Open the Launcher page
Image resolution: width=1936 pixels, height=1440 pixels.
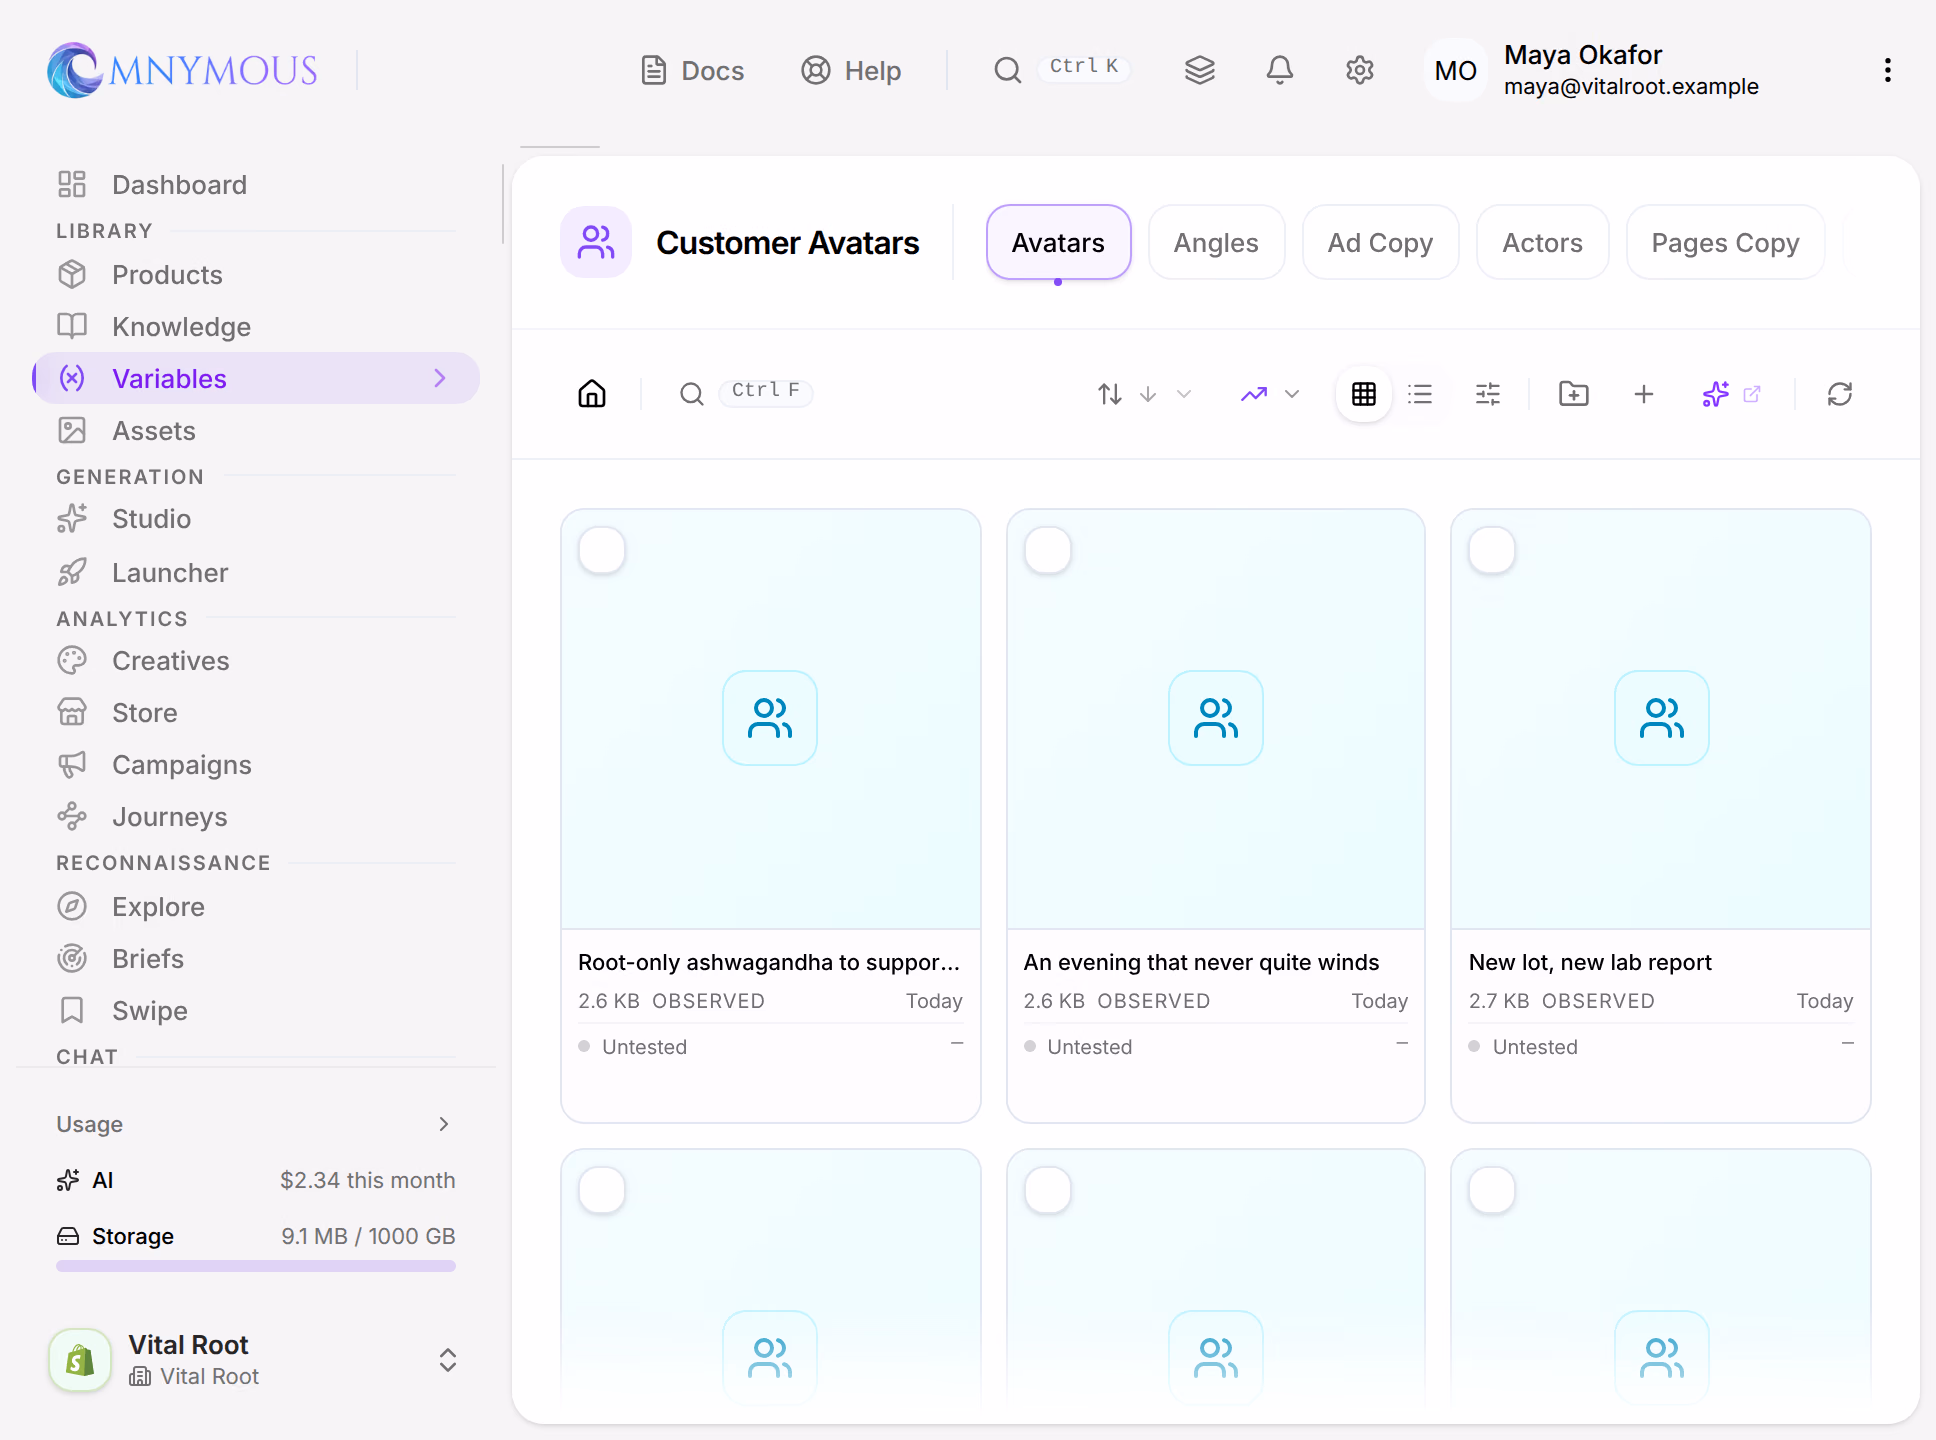[x=256, y=573]
